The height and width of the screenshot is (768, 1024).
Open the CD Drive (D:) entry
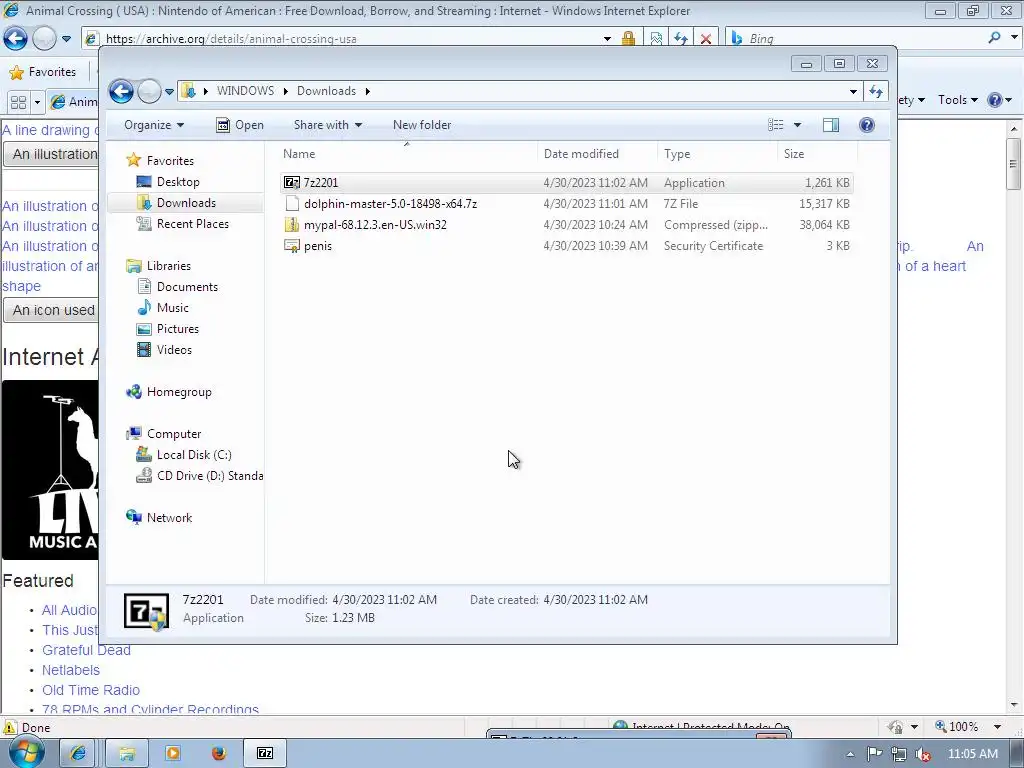tap(210, 475)
